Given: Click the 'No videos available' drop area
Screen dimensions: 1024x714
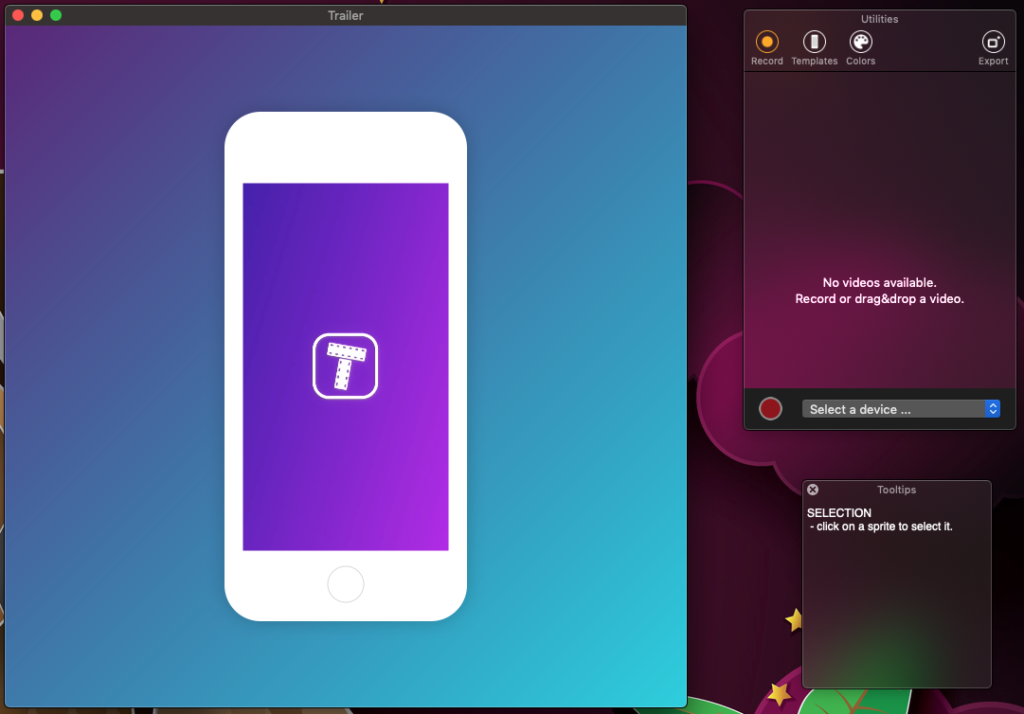Looking at the screenshot, I should click(x=879, y=290).
